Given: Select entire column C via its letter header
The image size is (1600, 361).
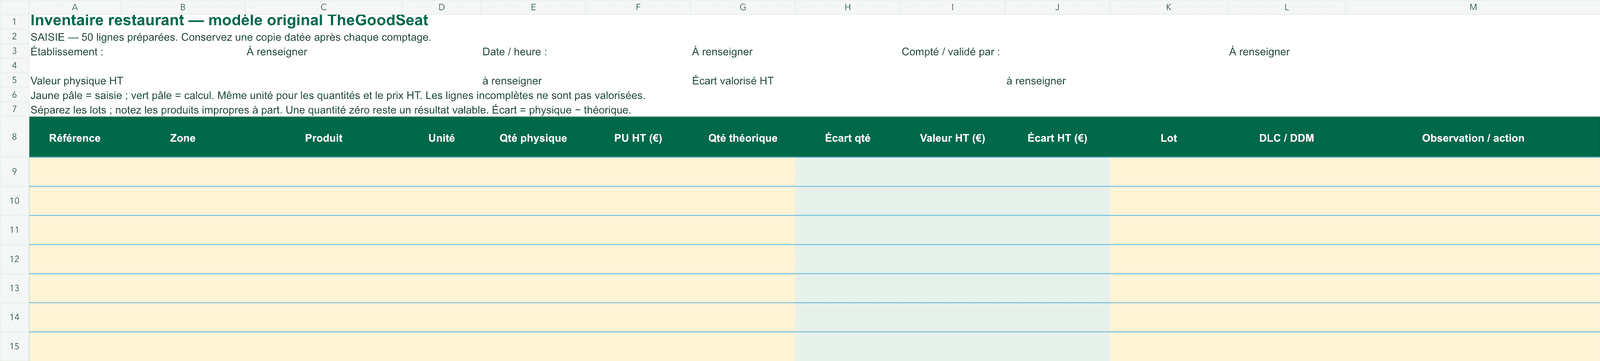Looking at the screenshot, I should pyautogui.click(x=324, y=7).
